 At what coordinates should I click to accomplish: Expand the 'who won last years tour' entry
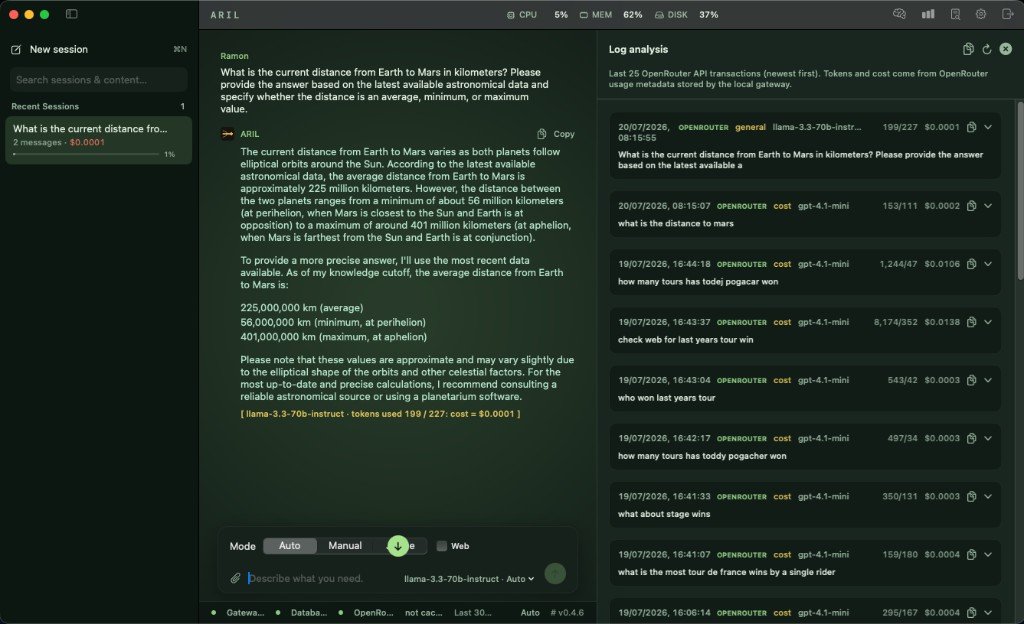click(x=988, y=380)
